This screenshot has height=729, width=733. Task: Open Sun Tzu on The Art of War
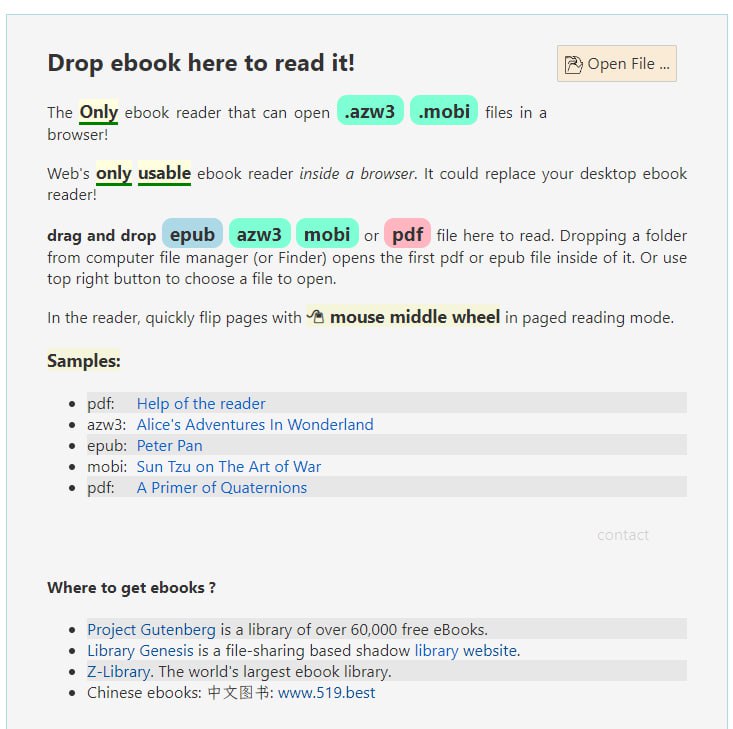click(229, 466)
